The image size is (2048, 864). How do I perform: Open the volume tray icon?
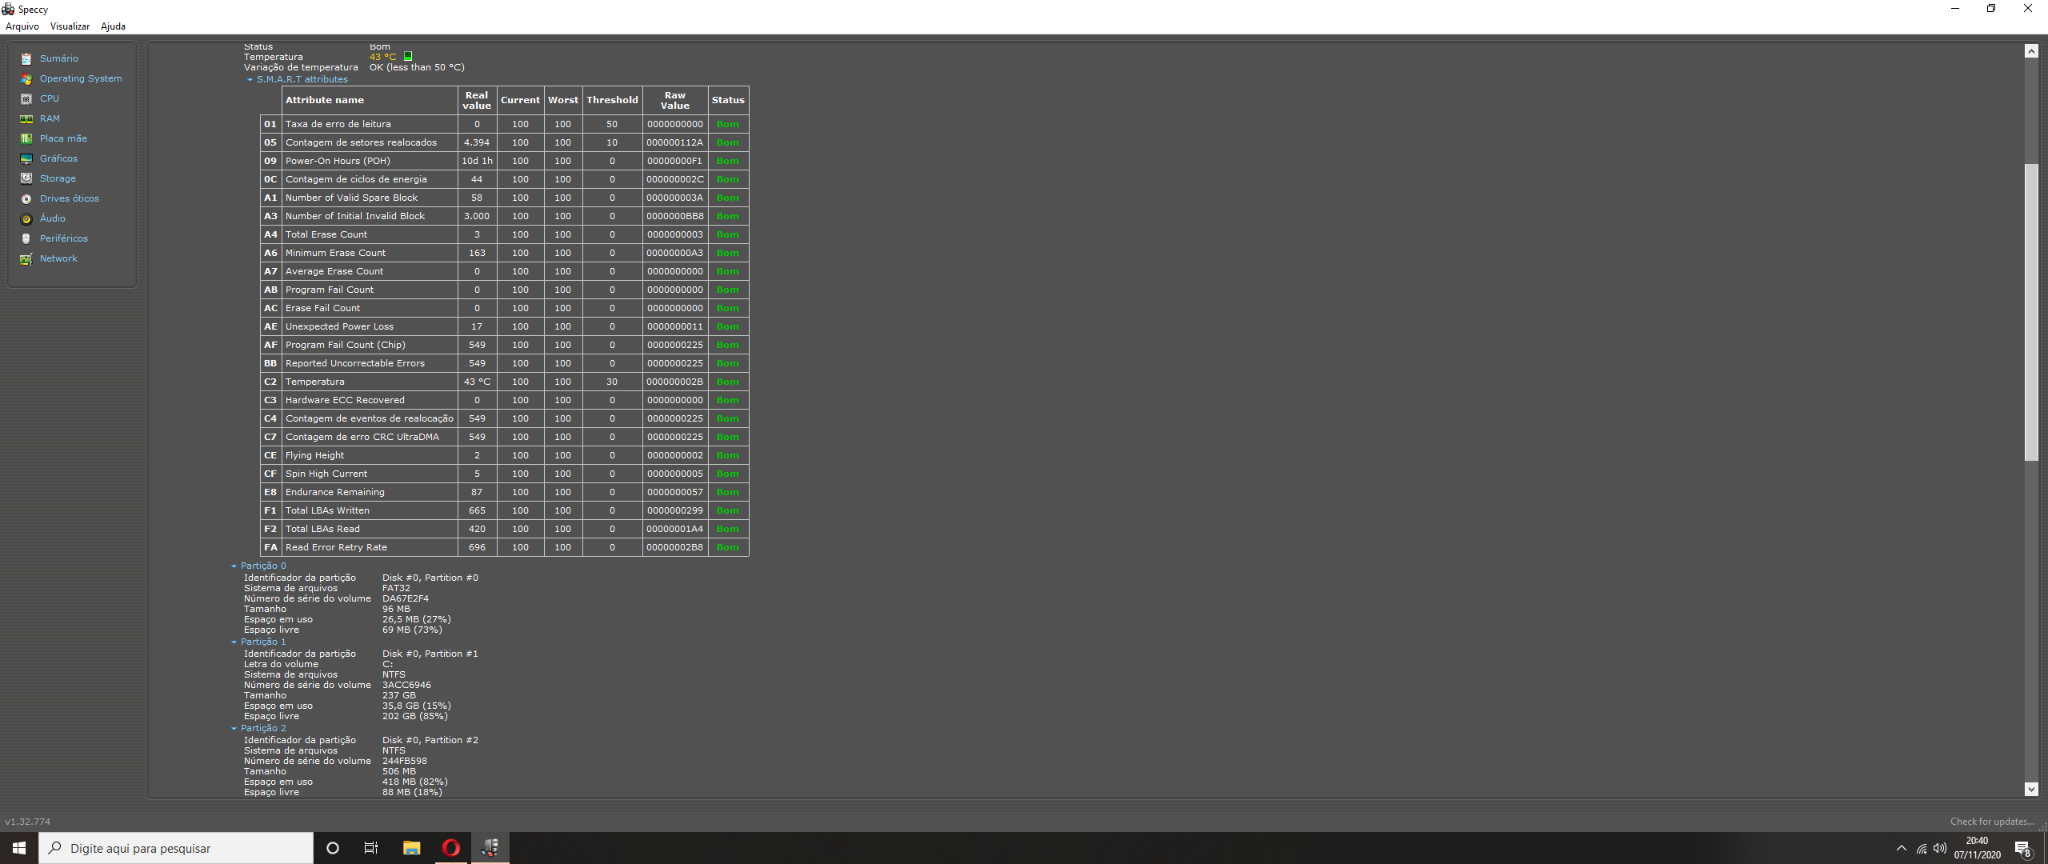click(1940, 848)
